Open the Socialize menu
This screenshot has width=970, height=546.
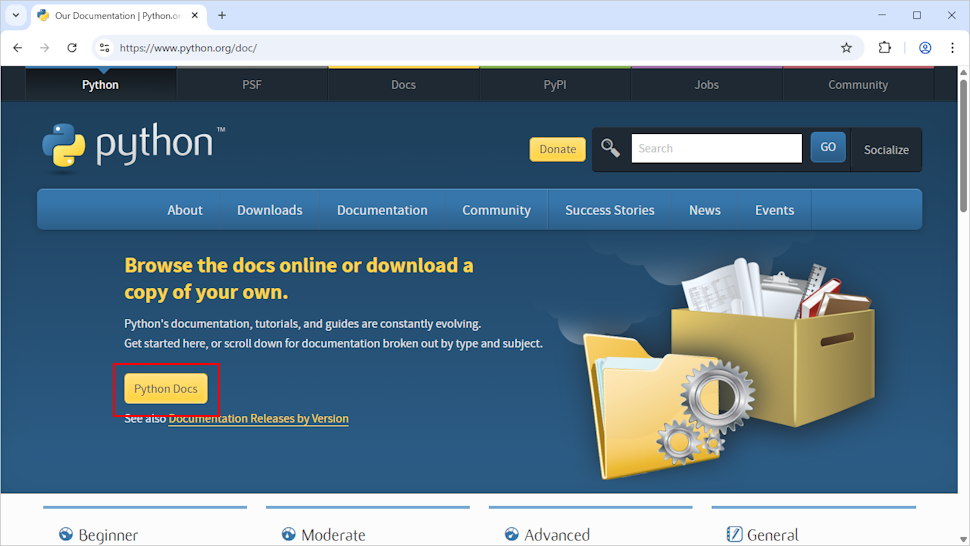click(x=886, y=150)
